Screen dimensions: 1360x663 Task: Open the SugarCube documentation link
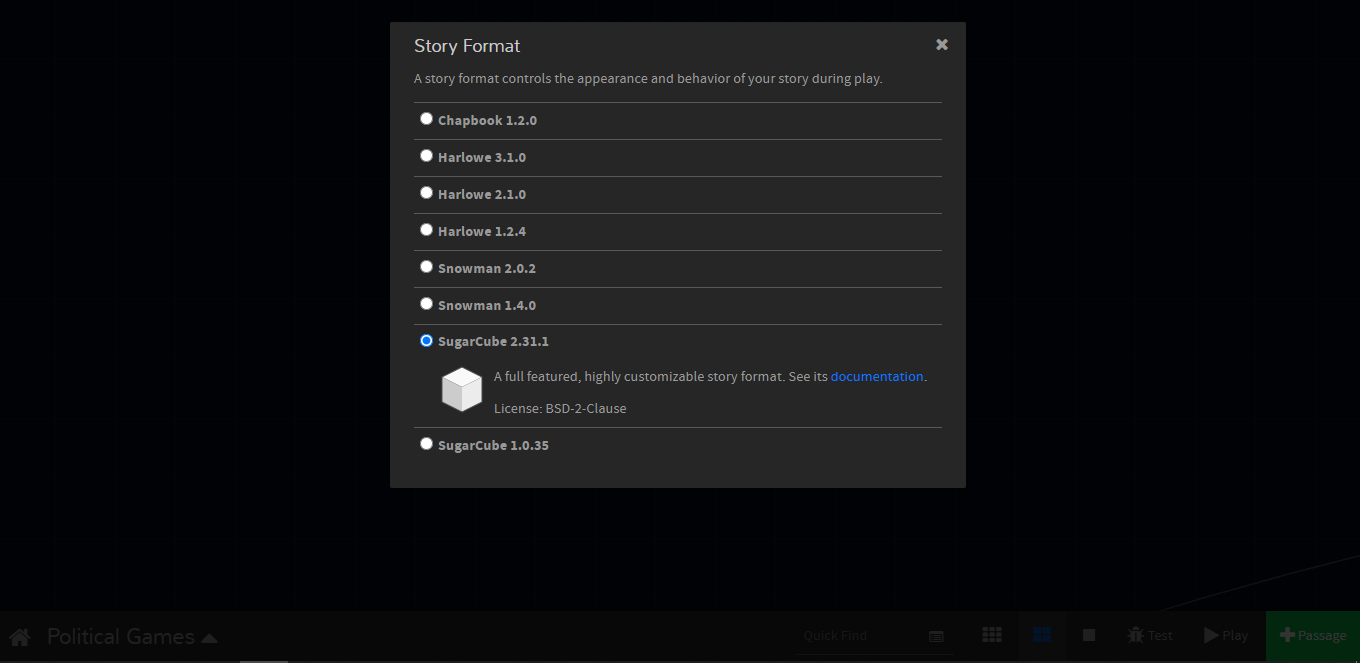[x=877, y=377]
